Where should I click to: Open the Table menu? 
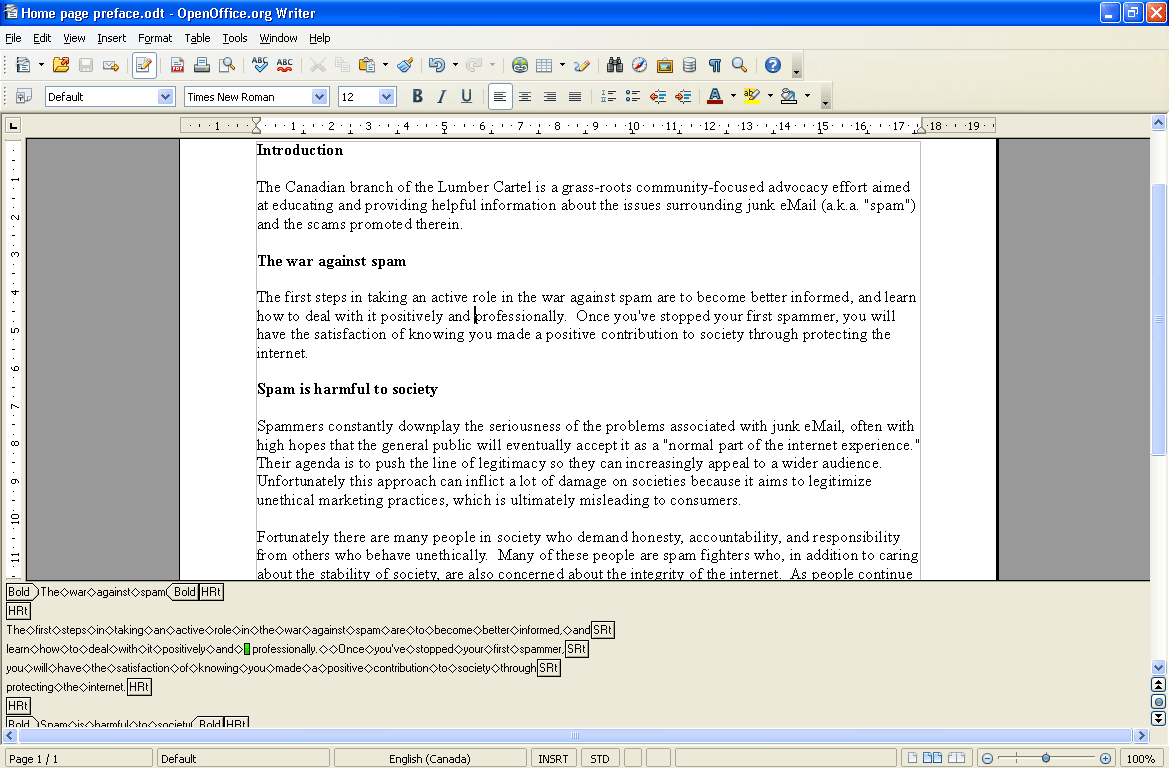(197, 38)
